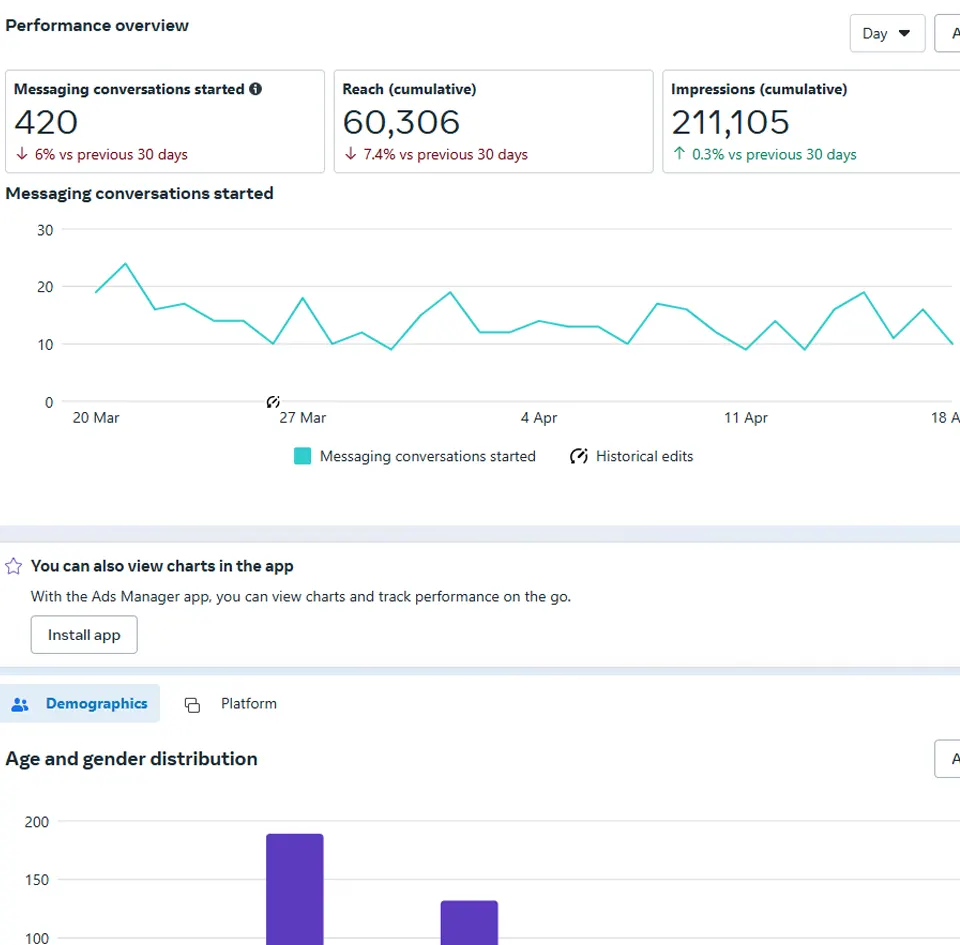Click the green up arrow under 211,105

pos(678,155)
